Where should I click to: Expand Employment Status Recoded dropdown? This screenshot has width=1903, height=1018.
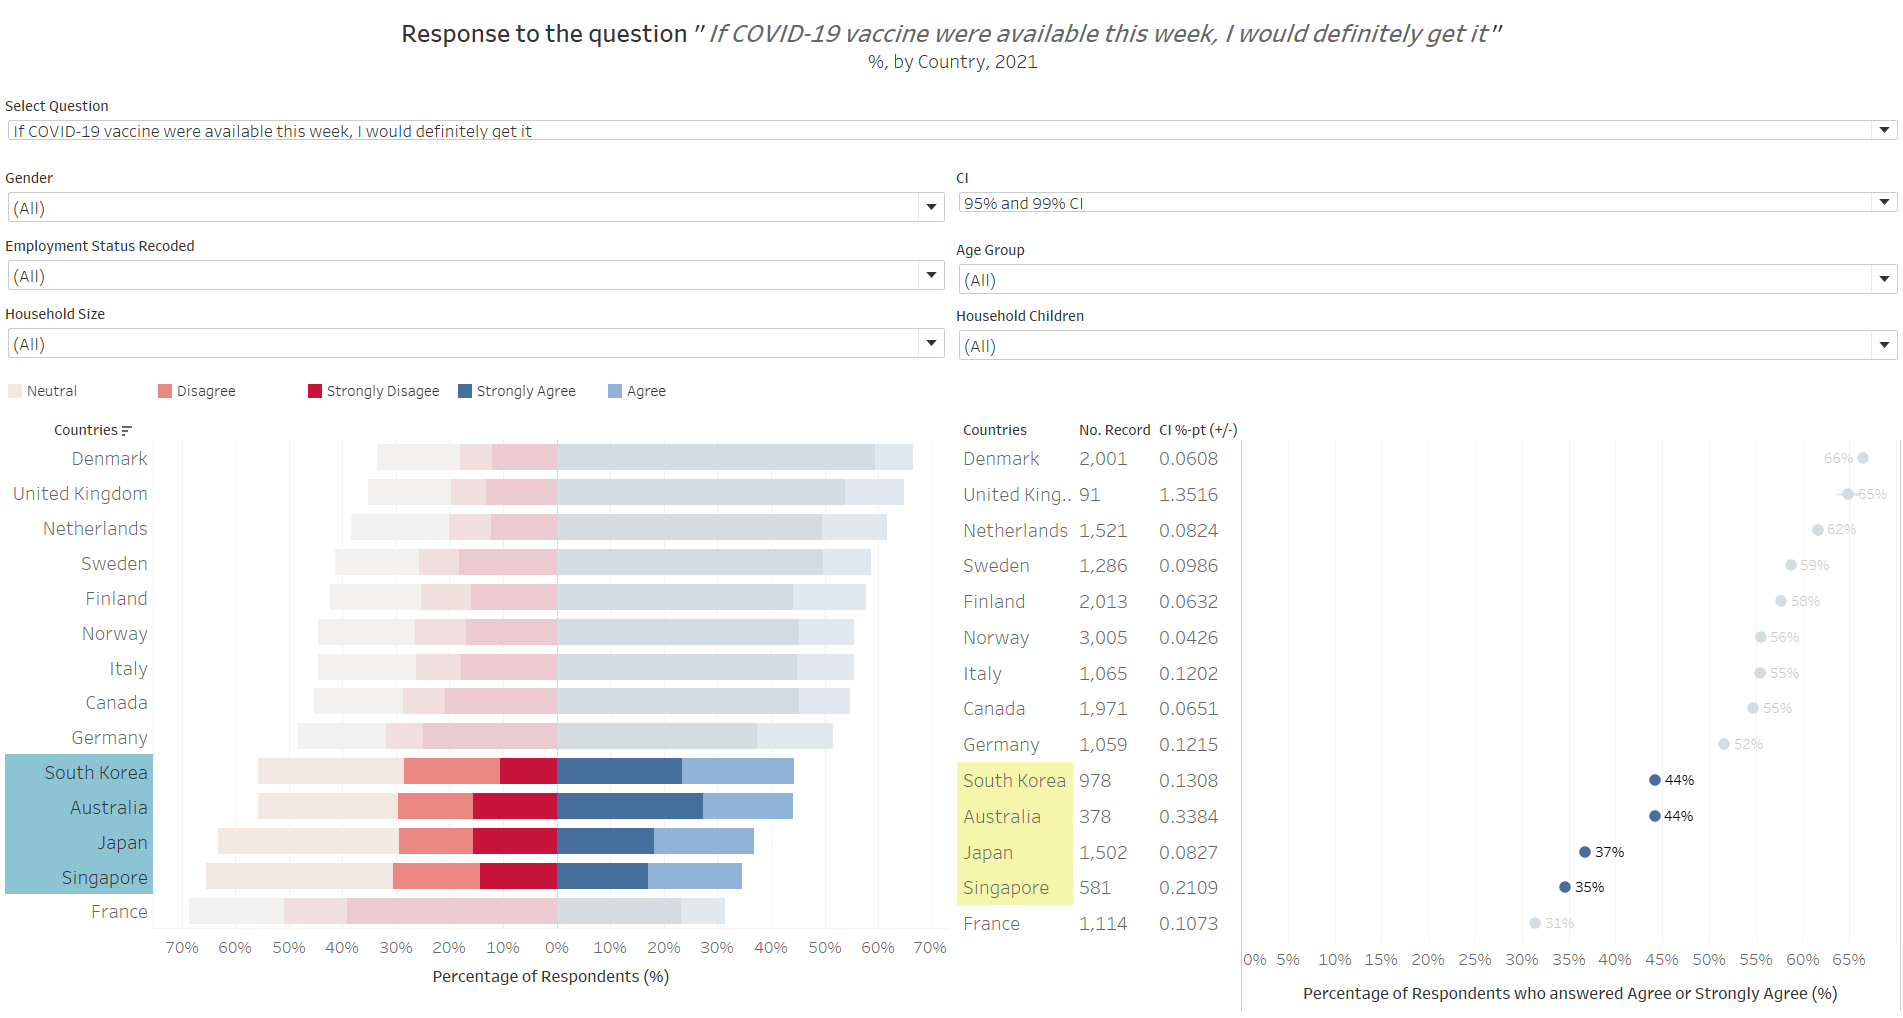click(x=931, y=276)
